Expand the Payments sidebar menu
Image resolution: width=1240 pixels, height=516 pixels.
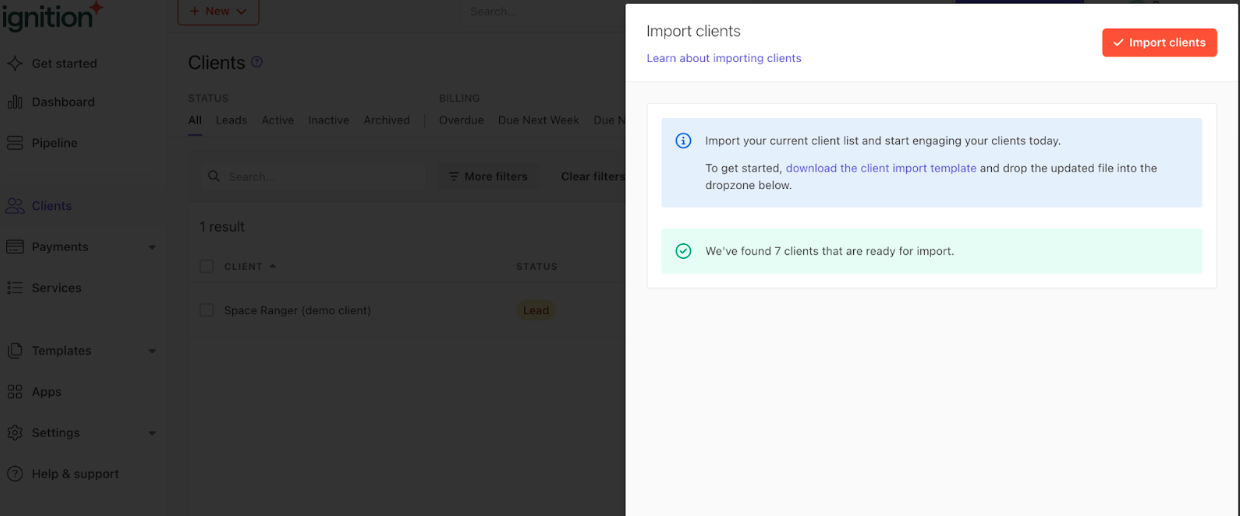coord(152,247)
